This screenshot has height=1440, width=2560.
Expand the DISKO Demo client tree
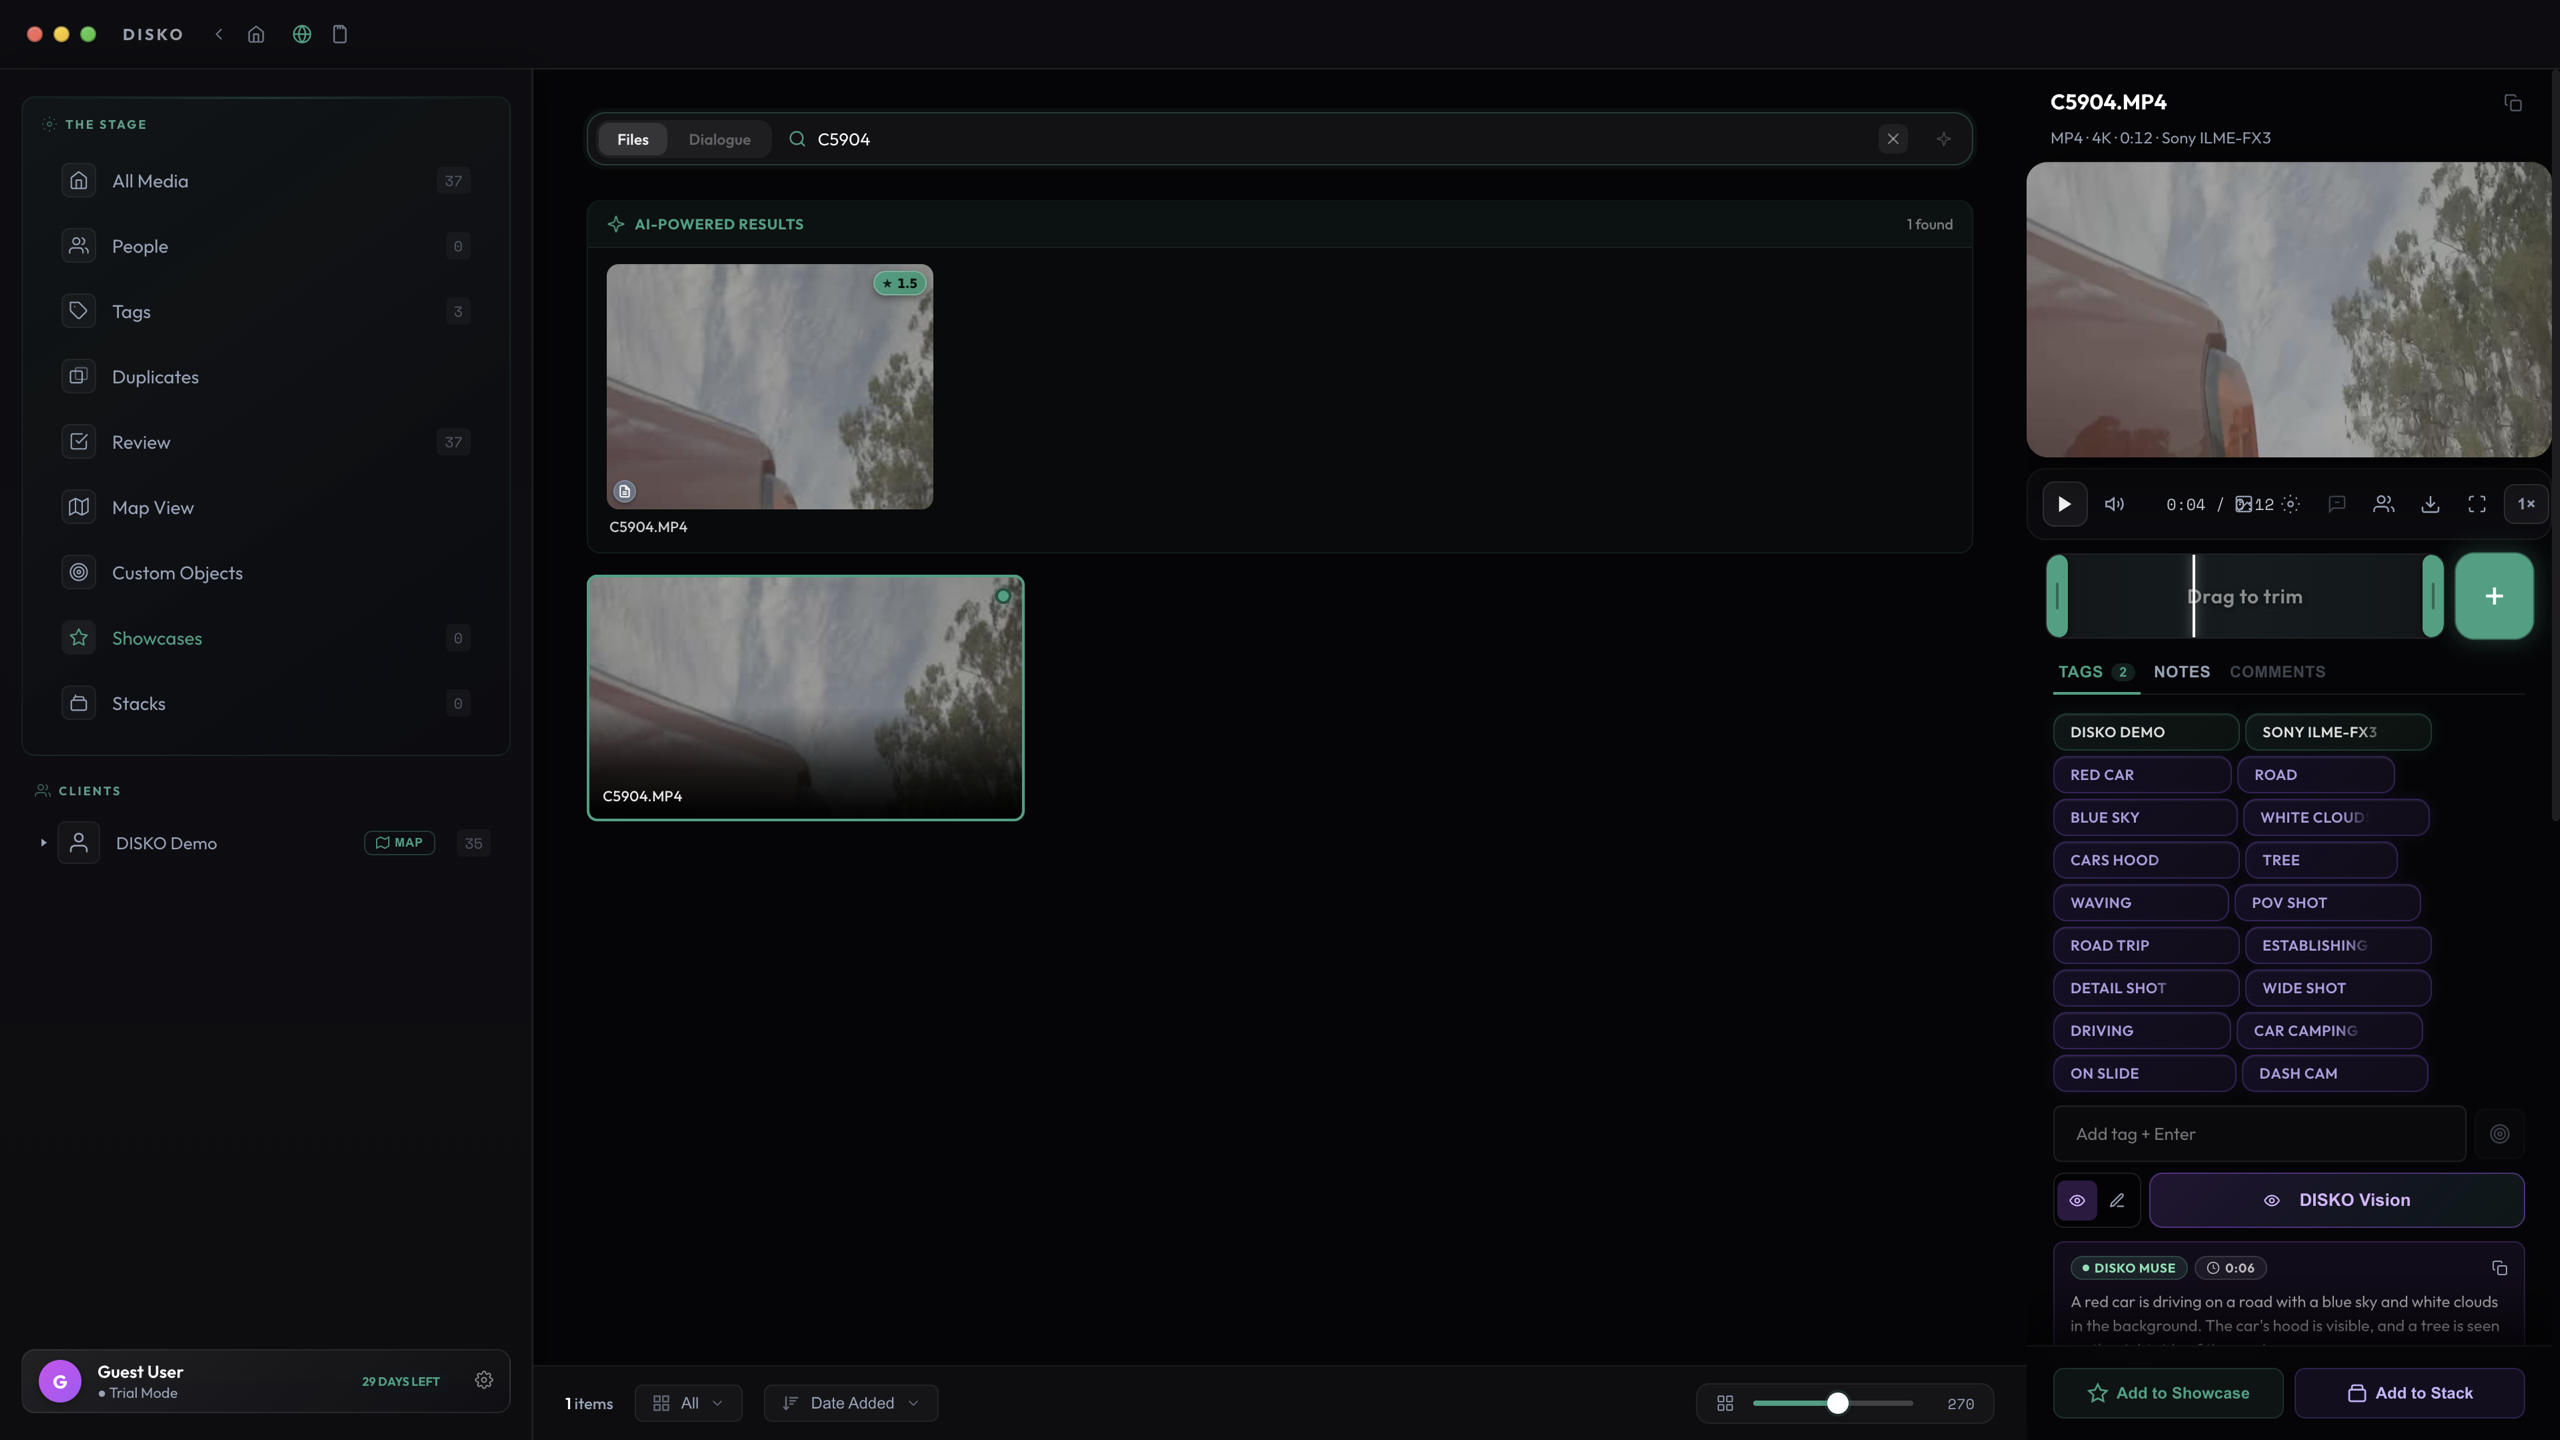point(43,843)
